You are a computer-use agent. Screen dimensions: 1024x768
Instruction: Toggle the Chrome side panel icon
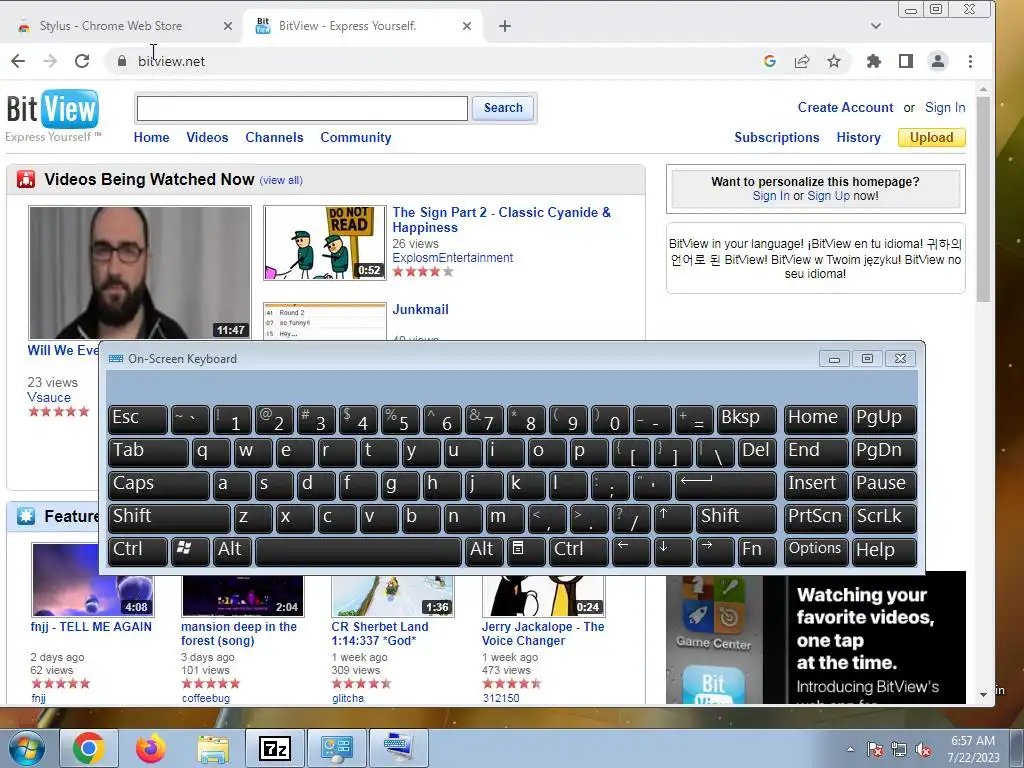click(x=906, y=61)
